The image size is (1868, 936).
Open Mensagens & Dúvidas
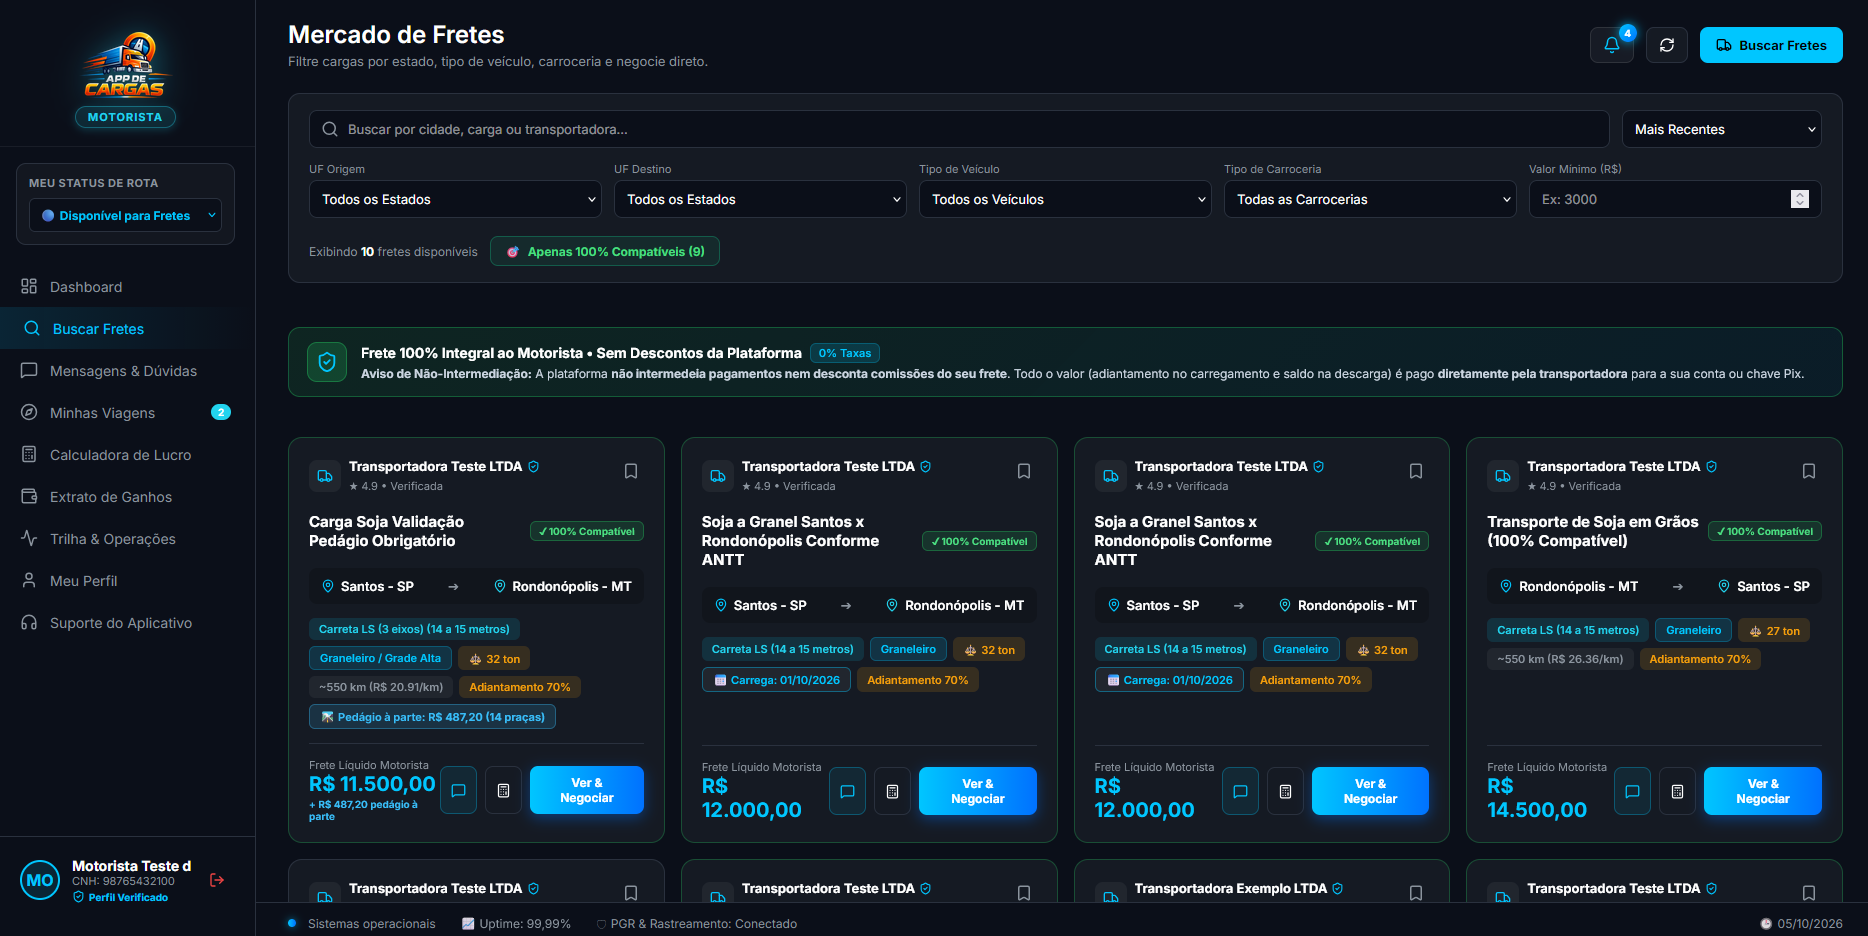(x=127, y=371)
